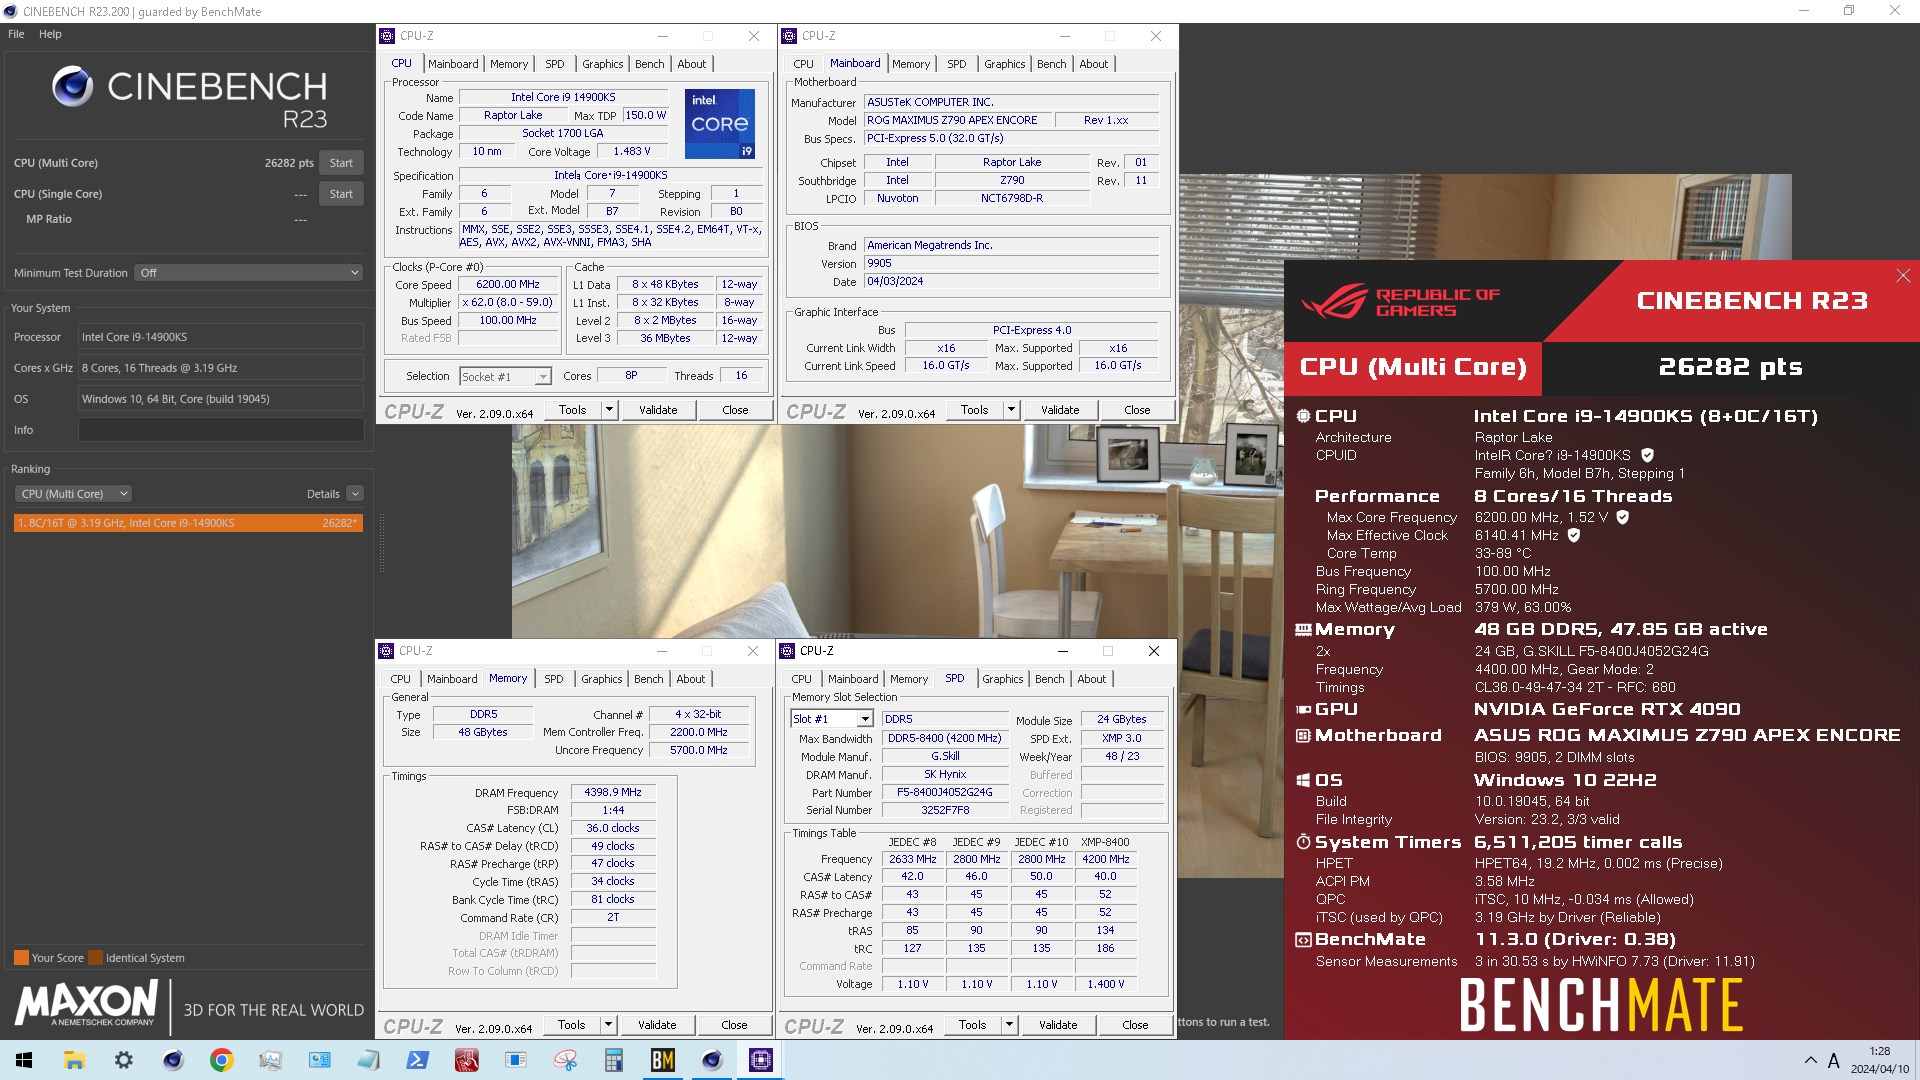Click the 26282 pts score in BenchMate panel
The height and width of the screenshot is (1080, 1920).
[x=1730, y=367]
